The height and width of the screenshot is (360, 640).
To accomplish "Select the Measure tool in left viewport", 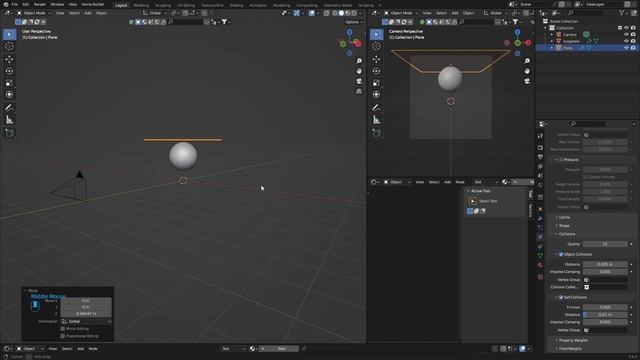I will click(x=9, y=120).
